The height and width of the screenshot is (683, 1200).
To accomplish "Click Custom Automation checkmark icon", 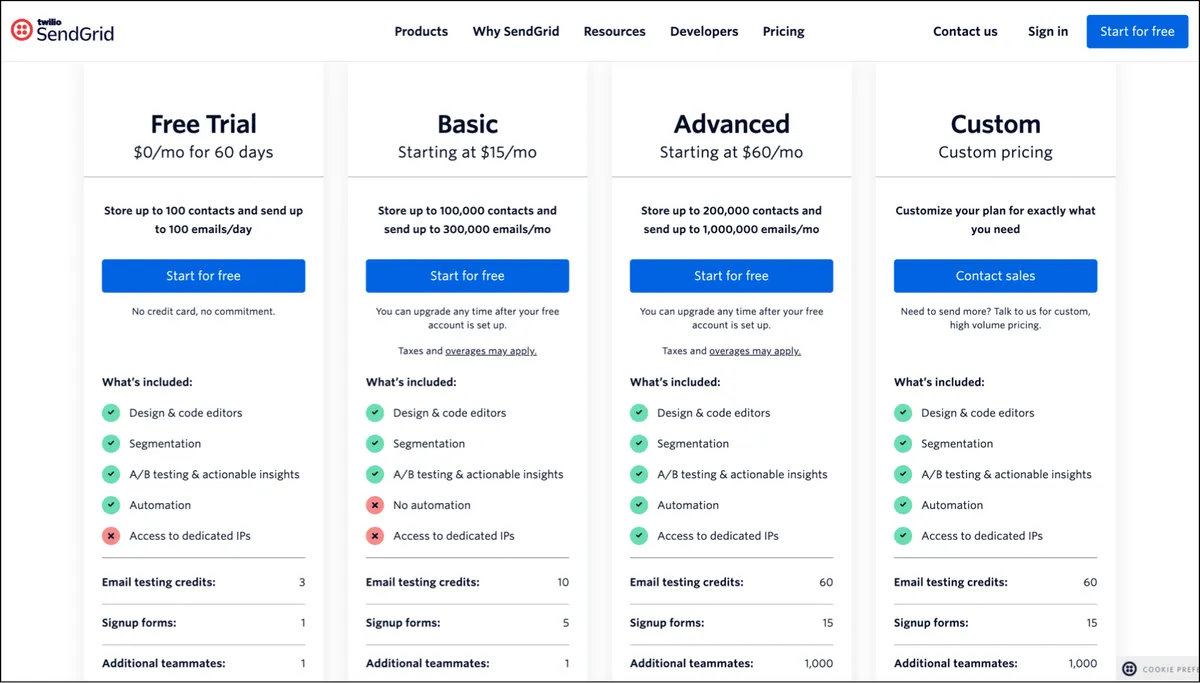I will [x=903, y=505].
